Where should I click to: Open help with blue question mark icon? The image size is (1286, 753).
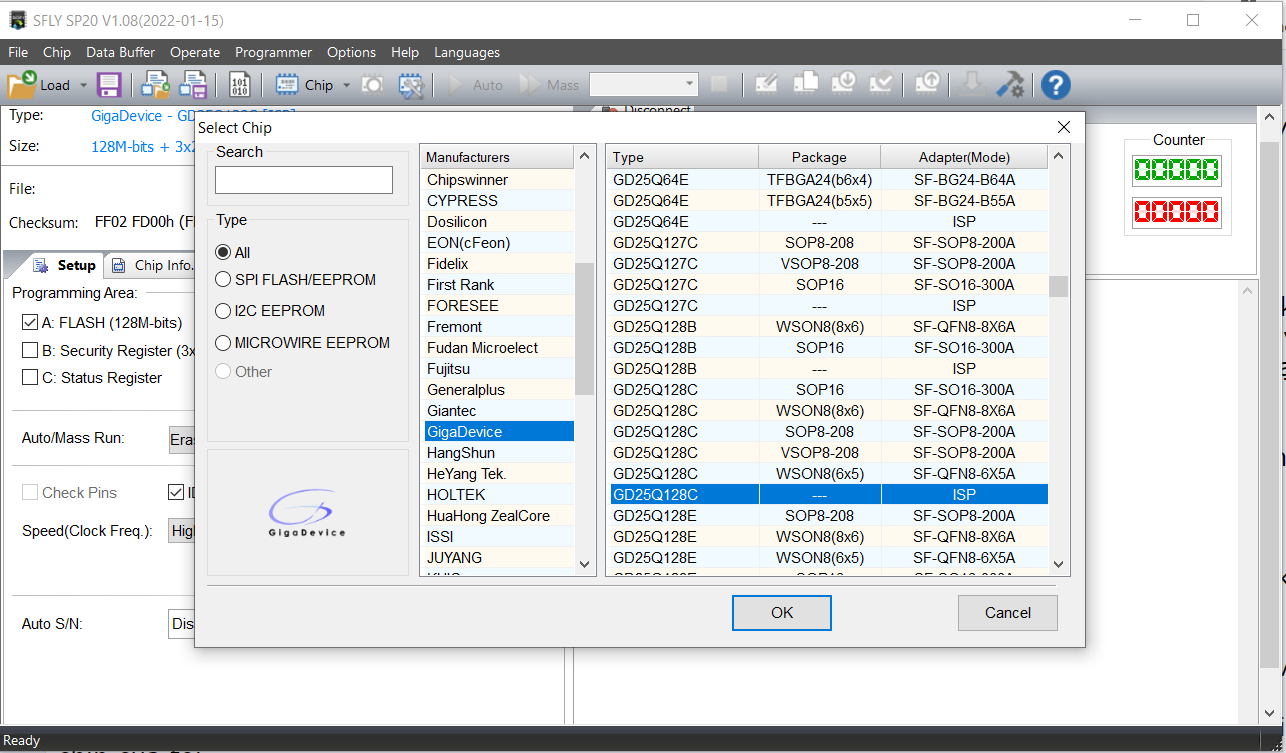pyautogui.click(x=1056, y=85)
